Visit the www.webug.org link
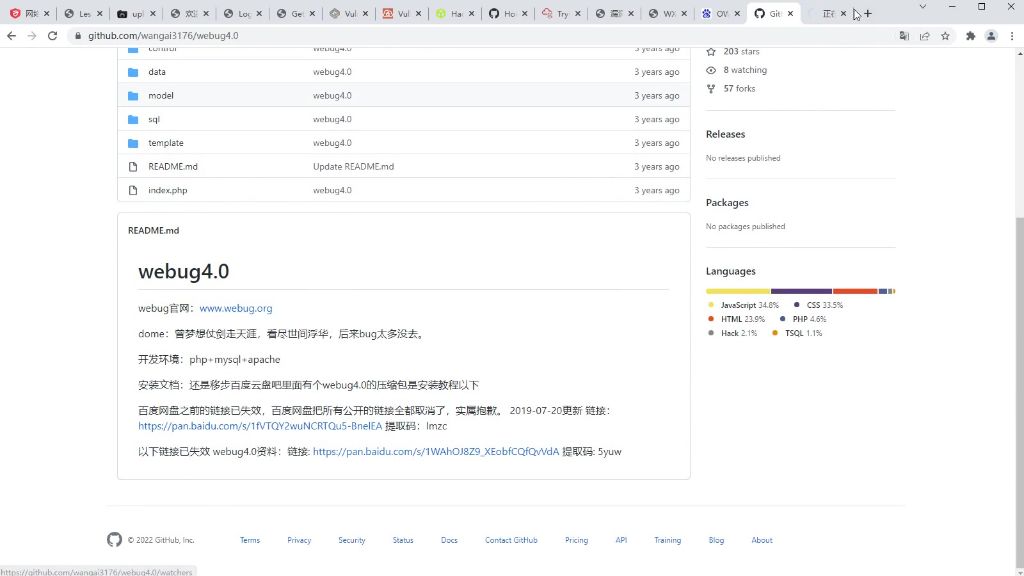Image resolution: width=1024 pixels, height=576 pixels. 236,308
